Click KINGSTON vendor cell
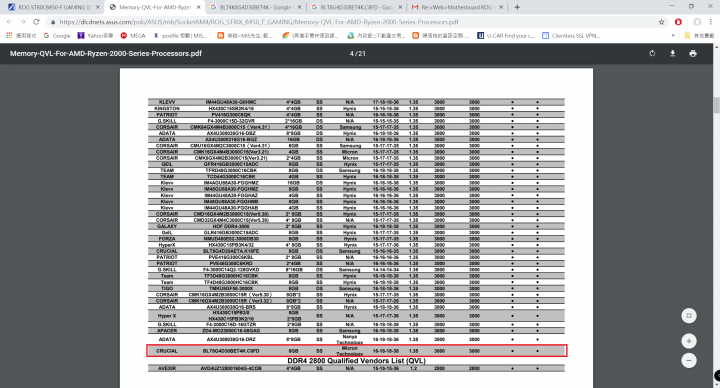The width and height of the screenshot is (720, 388). click(x=167, y=108)
